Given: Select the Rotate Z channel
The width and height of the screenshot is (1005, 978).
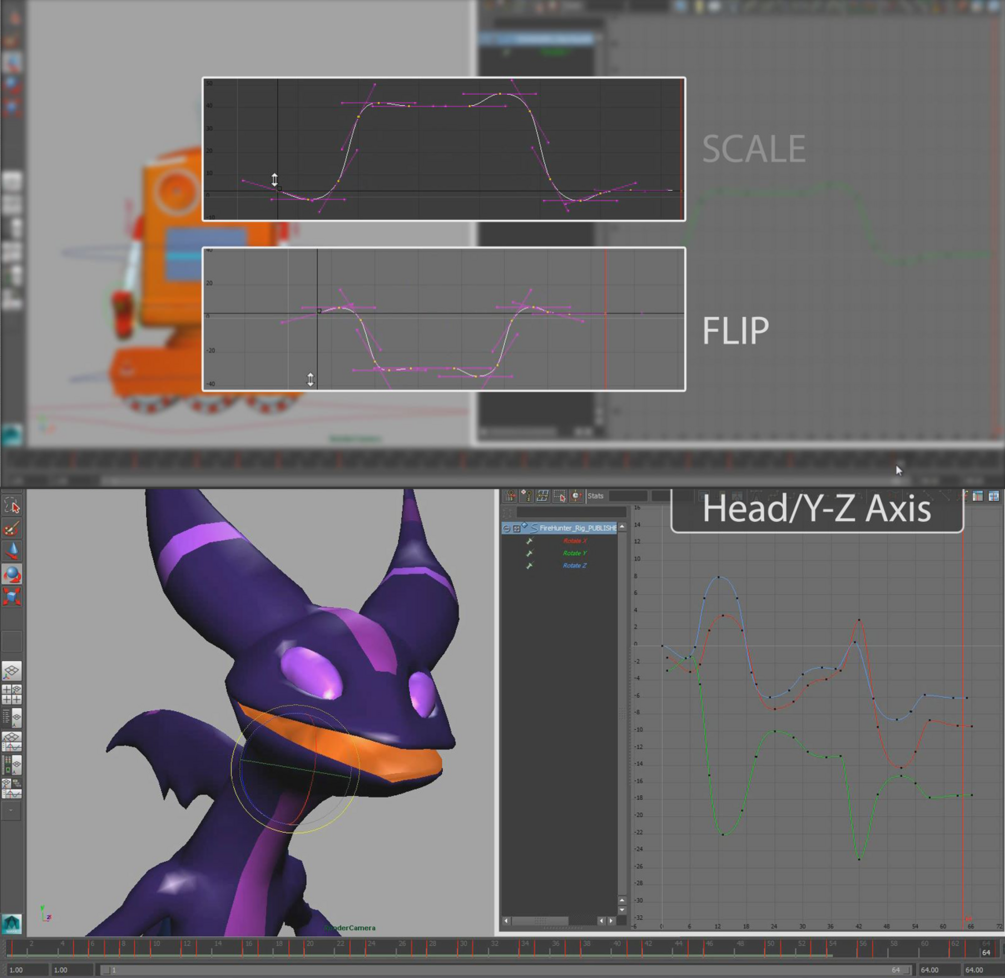Looking at the screenshot, I should click(575, 565).
